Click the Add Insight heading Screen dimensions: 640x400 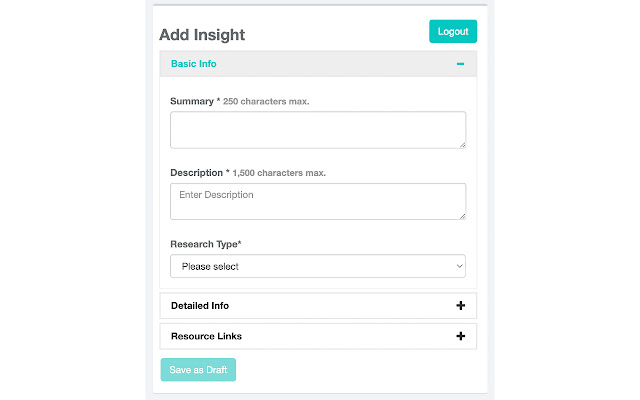202,35
